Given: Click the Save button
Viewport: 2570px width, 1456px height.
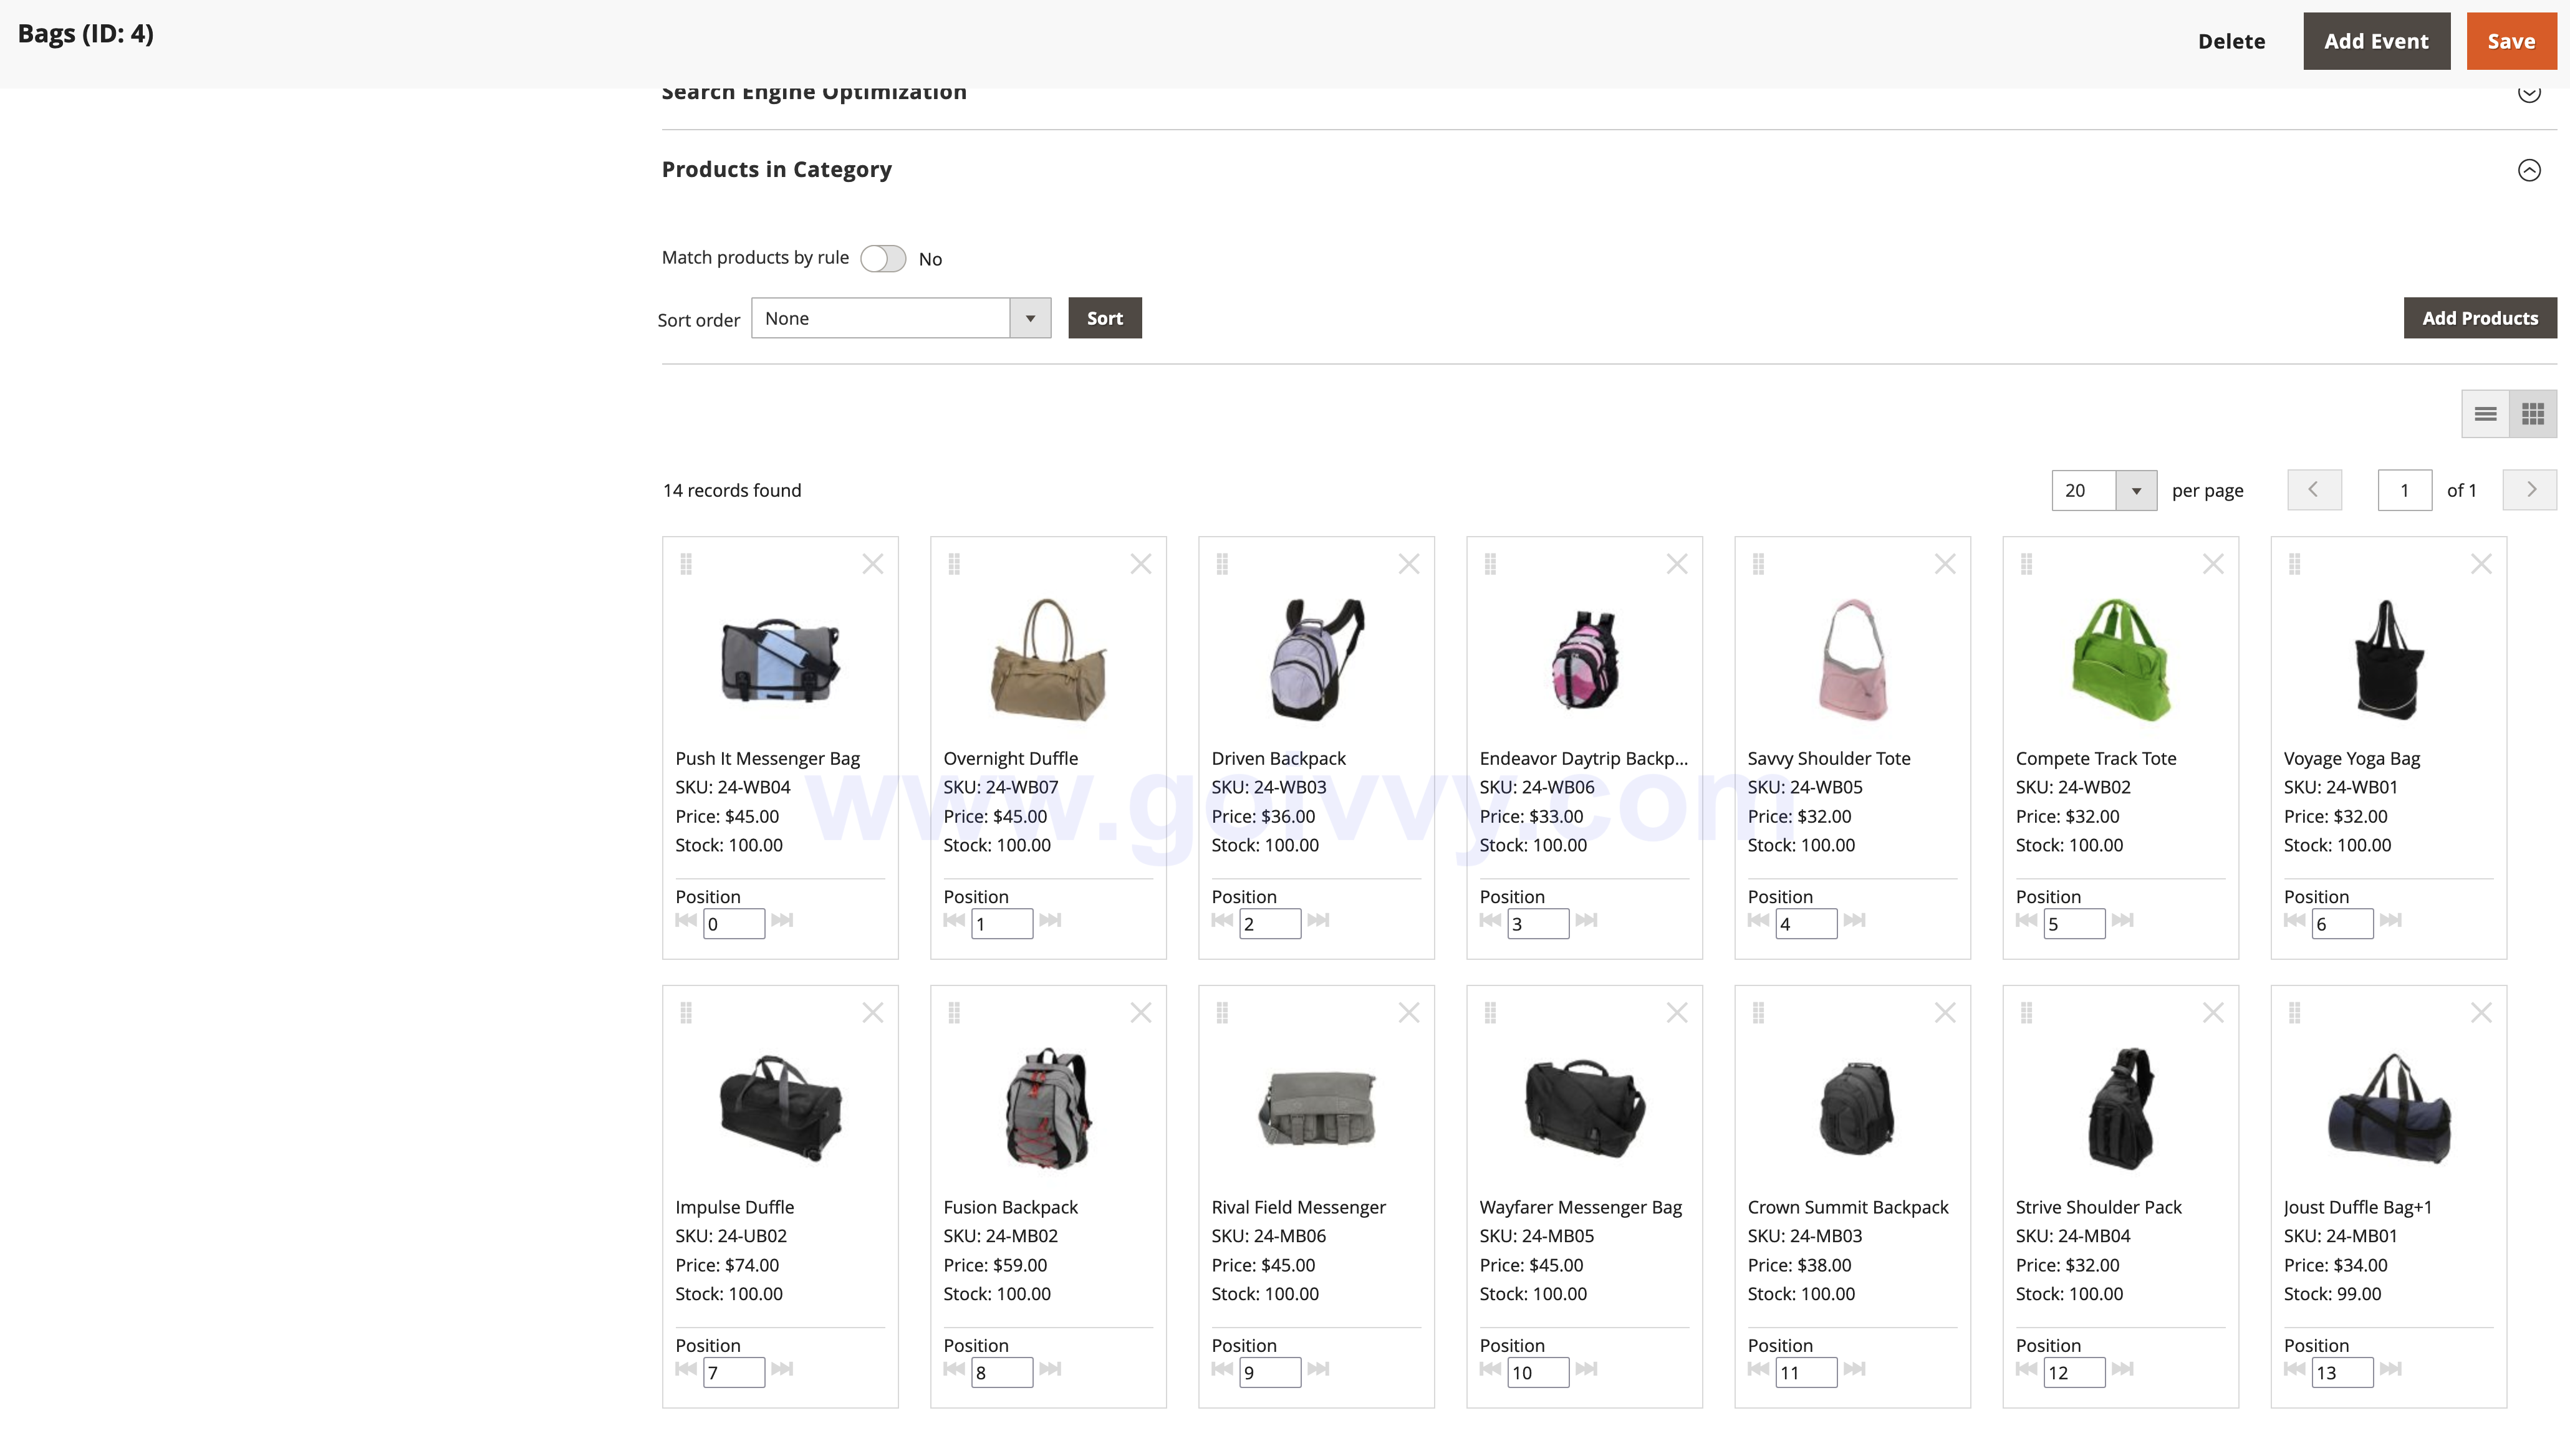Looking at the screenshot, I should tap(2512, 41).
